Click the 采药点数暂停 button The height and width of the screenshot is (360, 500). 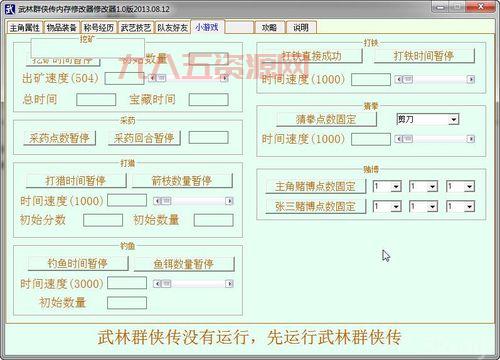point(59,138)
